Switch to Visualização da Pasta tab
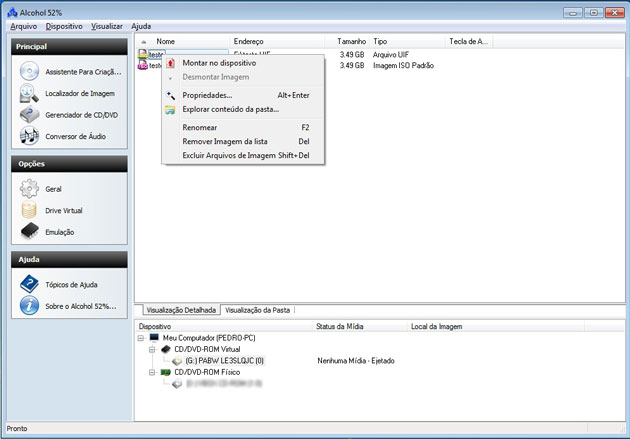Image resolution: width=630 pixels, height=439 pixels. 258,310
